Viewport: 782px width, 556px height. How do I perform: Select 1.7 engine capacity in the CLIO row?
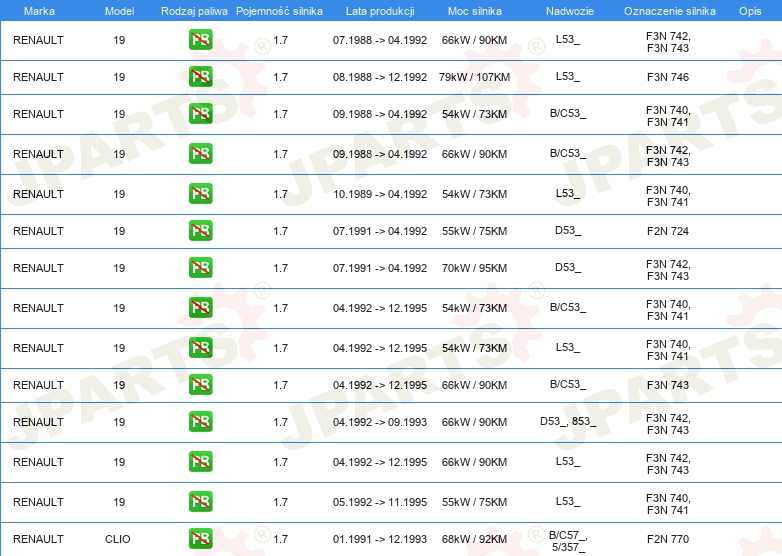[281, 539]
